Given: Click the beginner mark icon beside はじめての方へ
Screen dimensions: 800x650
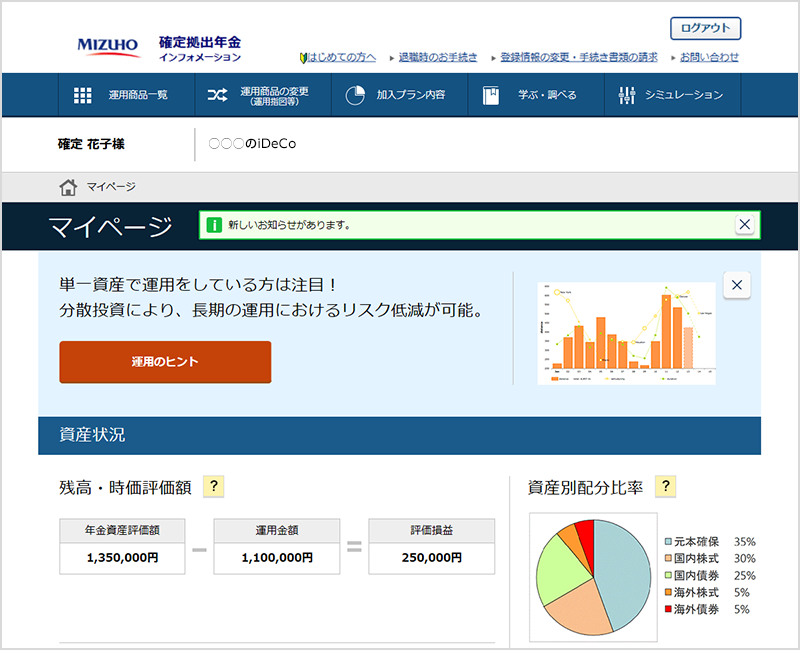Looking at the screenshot, I should 303,58.
